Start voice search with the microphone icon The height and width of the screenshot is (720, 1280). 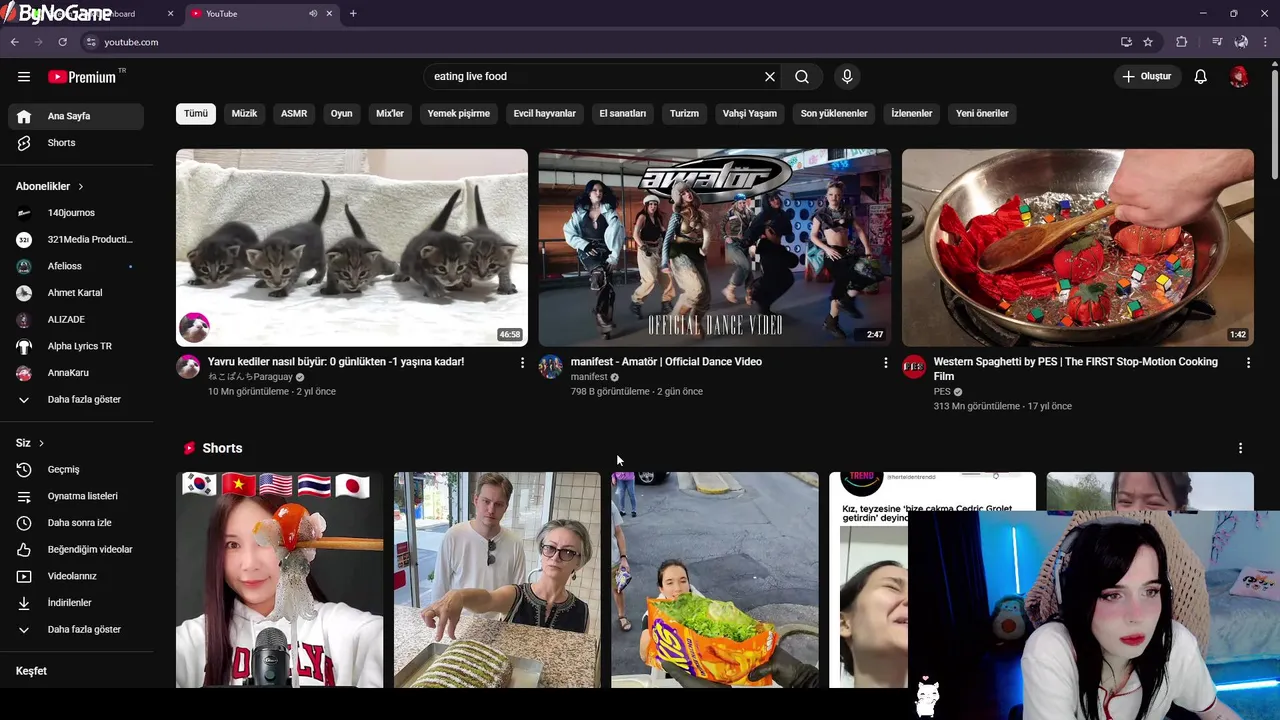[x=847, y=77]
